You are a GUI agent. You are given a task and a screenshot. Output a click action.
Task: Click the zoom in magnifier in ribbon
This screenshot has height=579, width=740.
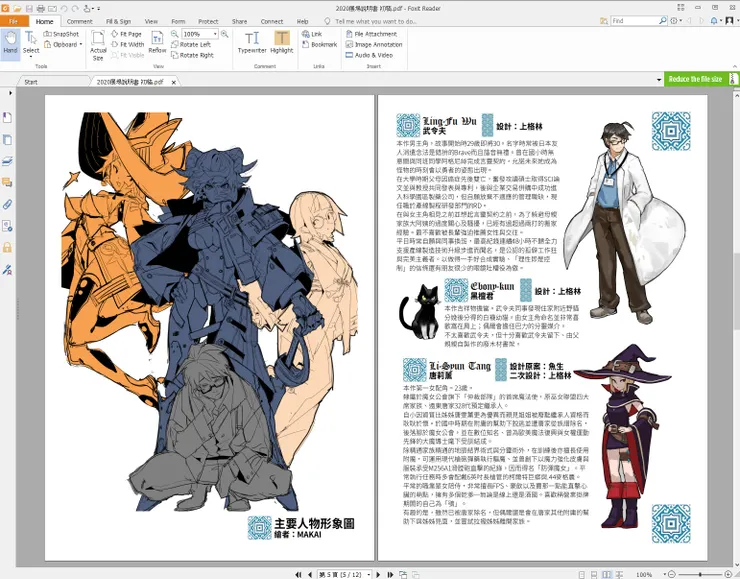point(225,34)
